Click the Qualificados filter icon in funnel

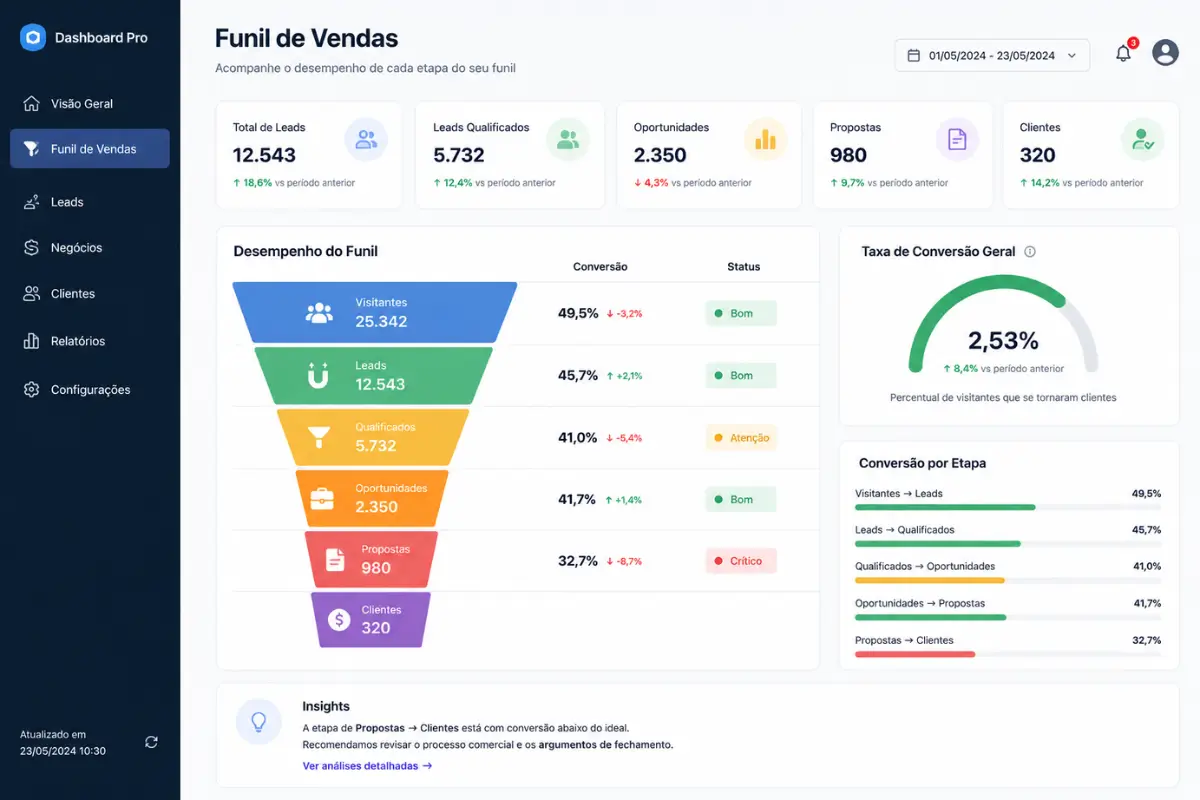click(x=319, y=437)
